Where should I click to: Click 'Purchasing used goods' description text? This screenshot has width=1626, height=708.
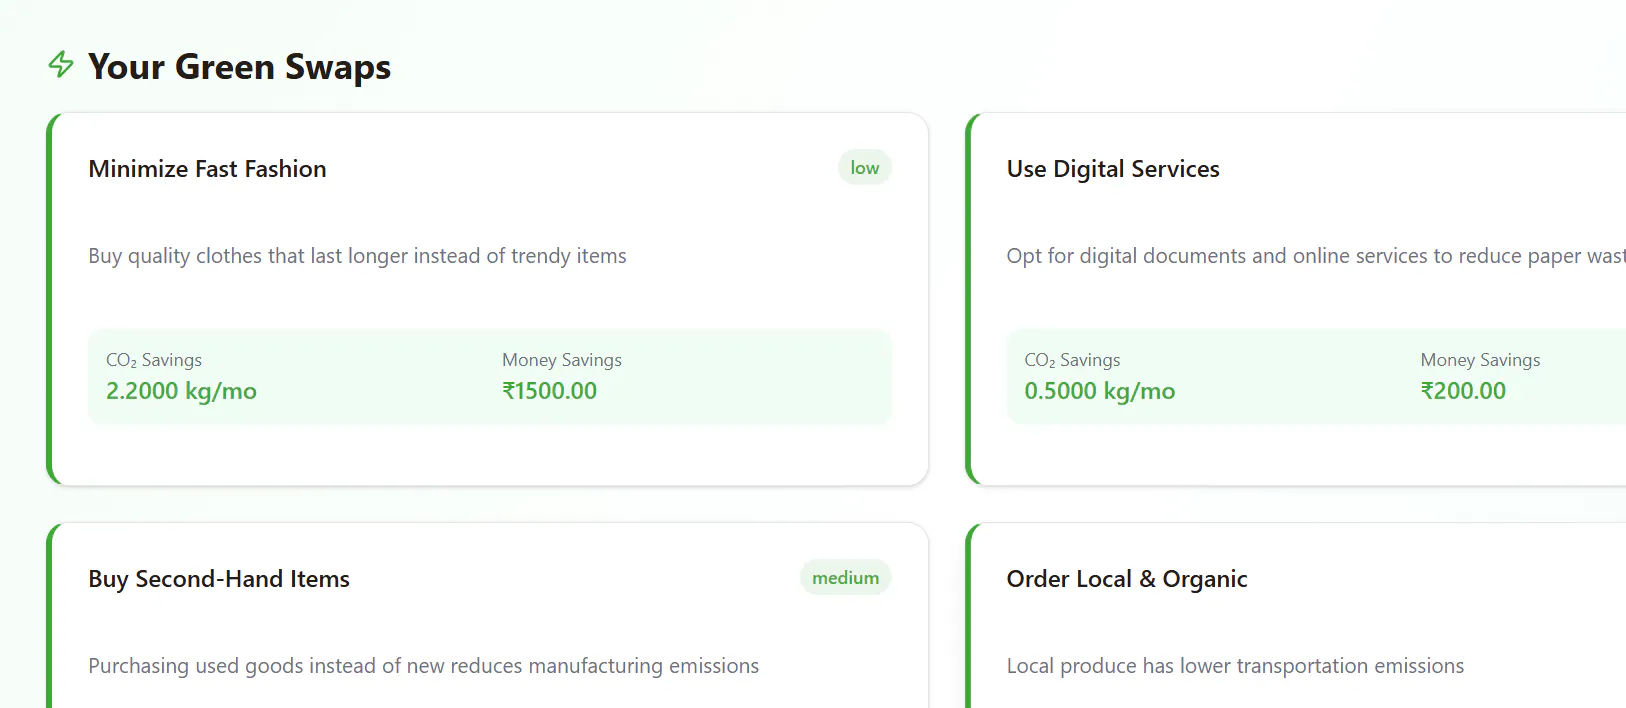coord(423,666)
